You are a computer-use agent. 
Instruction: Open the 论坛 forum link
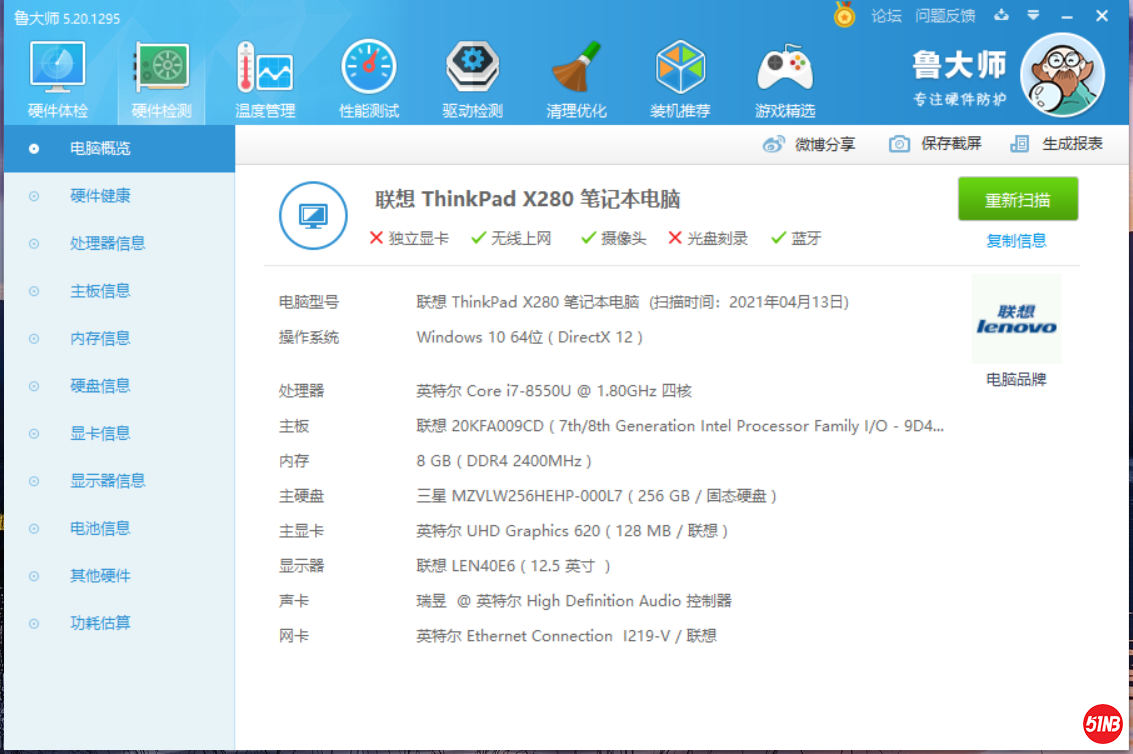[886, 15]
